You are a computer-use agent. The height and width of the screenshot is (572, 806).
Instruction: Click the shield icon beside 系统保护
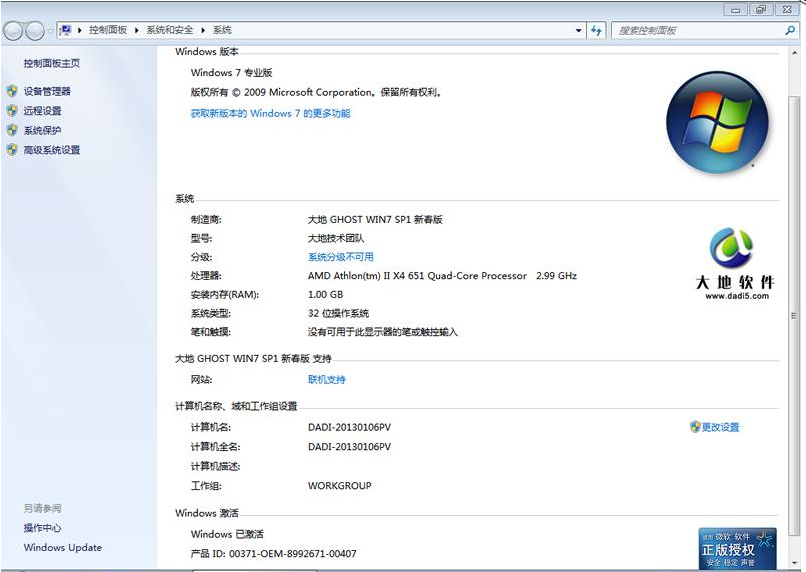click(x=12, y=130)
